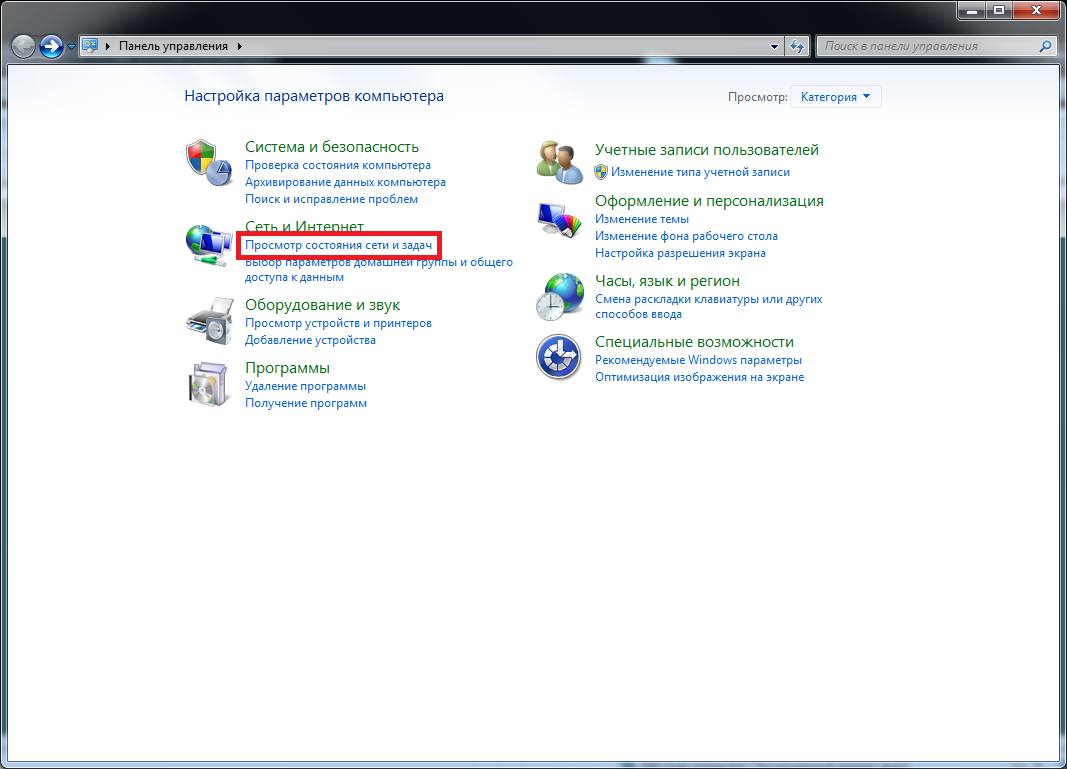Open Настройка разрешения экрана
The image size is (1067, 769).
(x=680, y=253)
